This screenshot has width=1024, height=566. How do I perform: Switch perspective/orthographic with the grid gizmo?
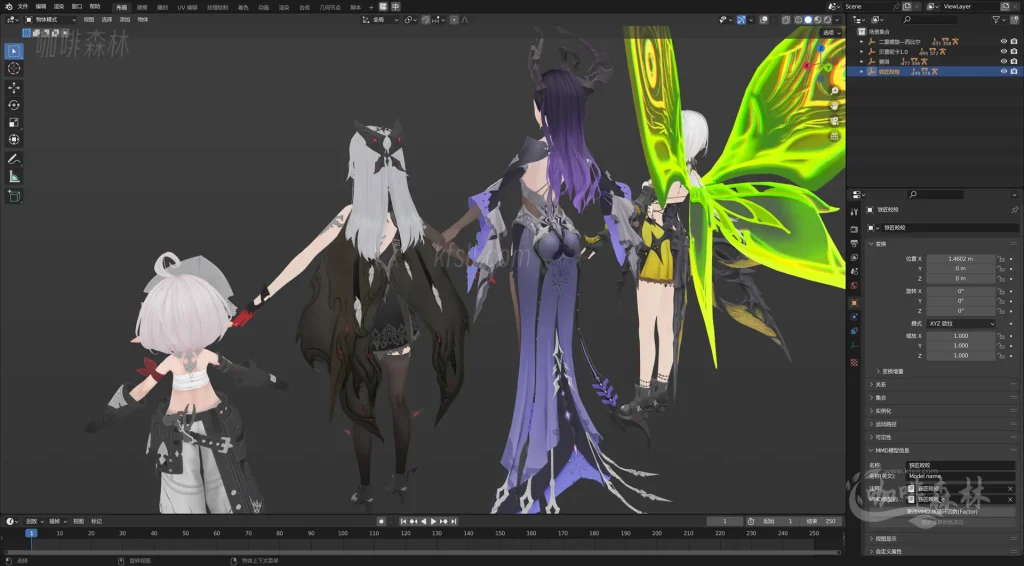tap(834, 136)
